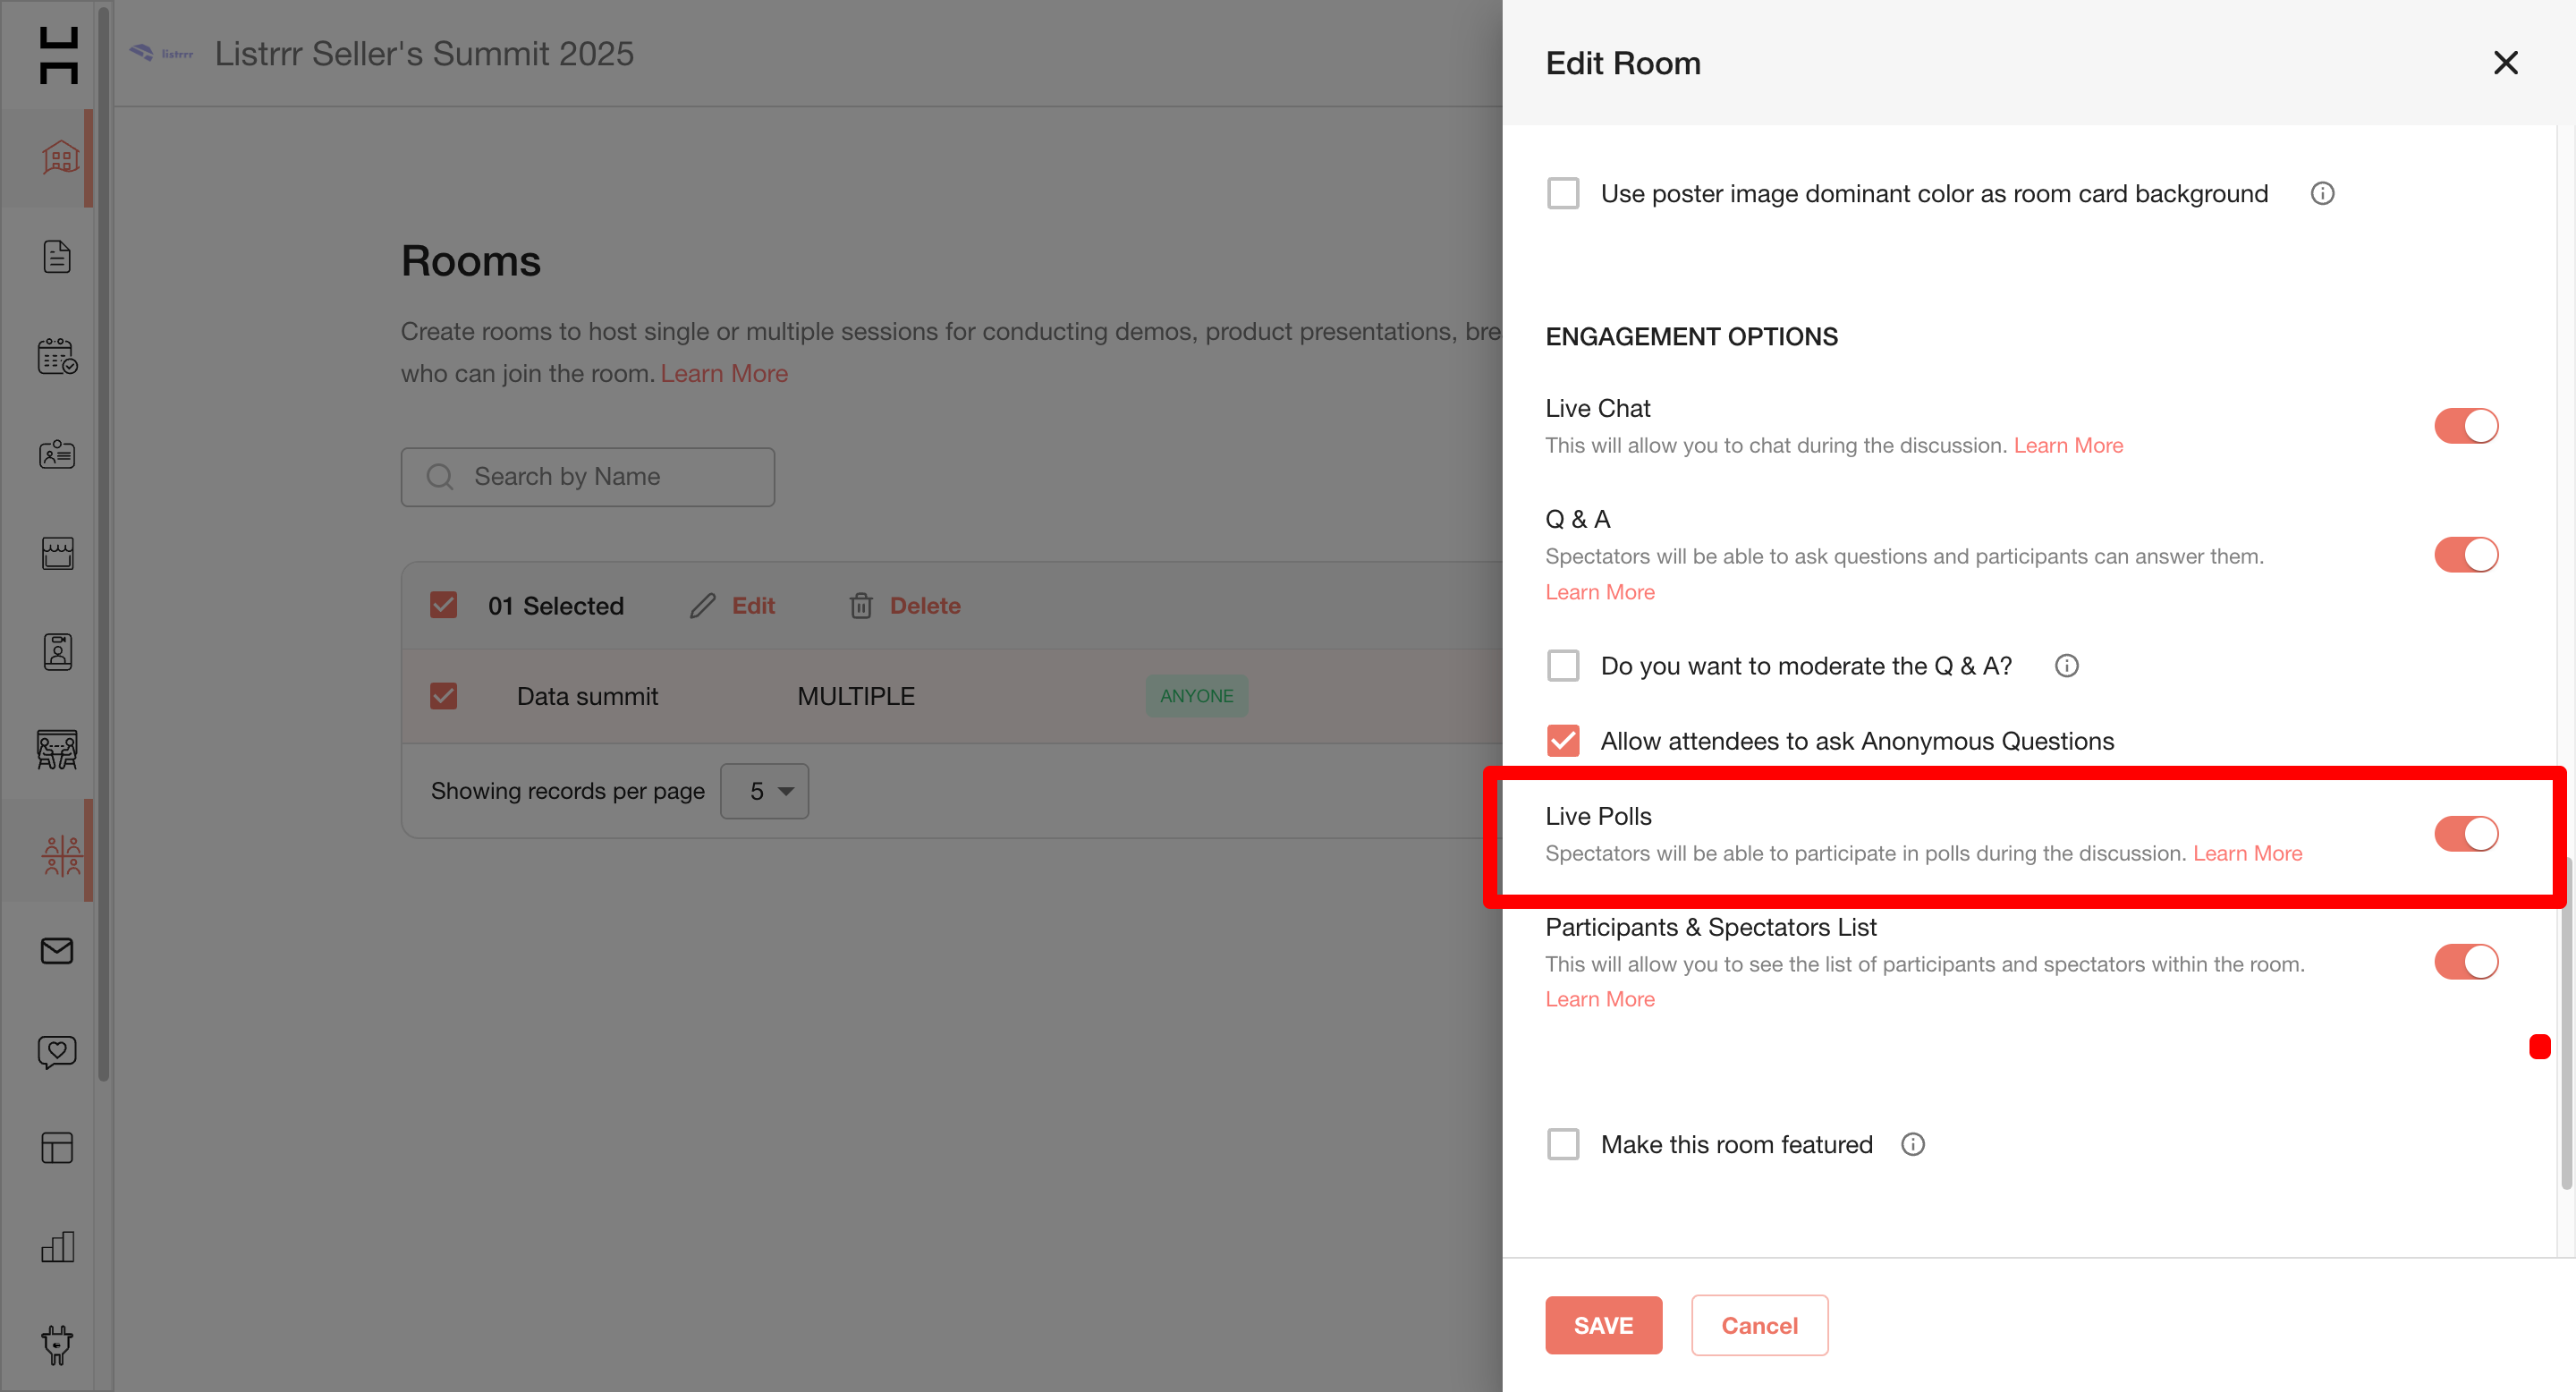Click Edit text in selection bar

(x=753, y=606)
